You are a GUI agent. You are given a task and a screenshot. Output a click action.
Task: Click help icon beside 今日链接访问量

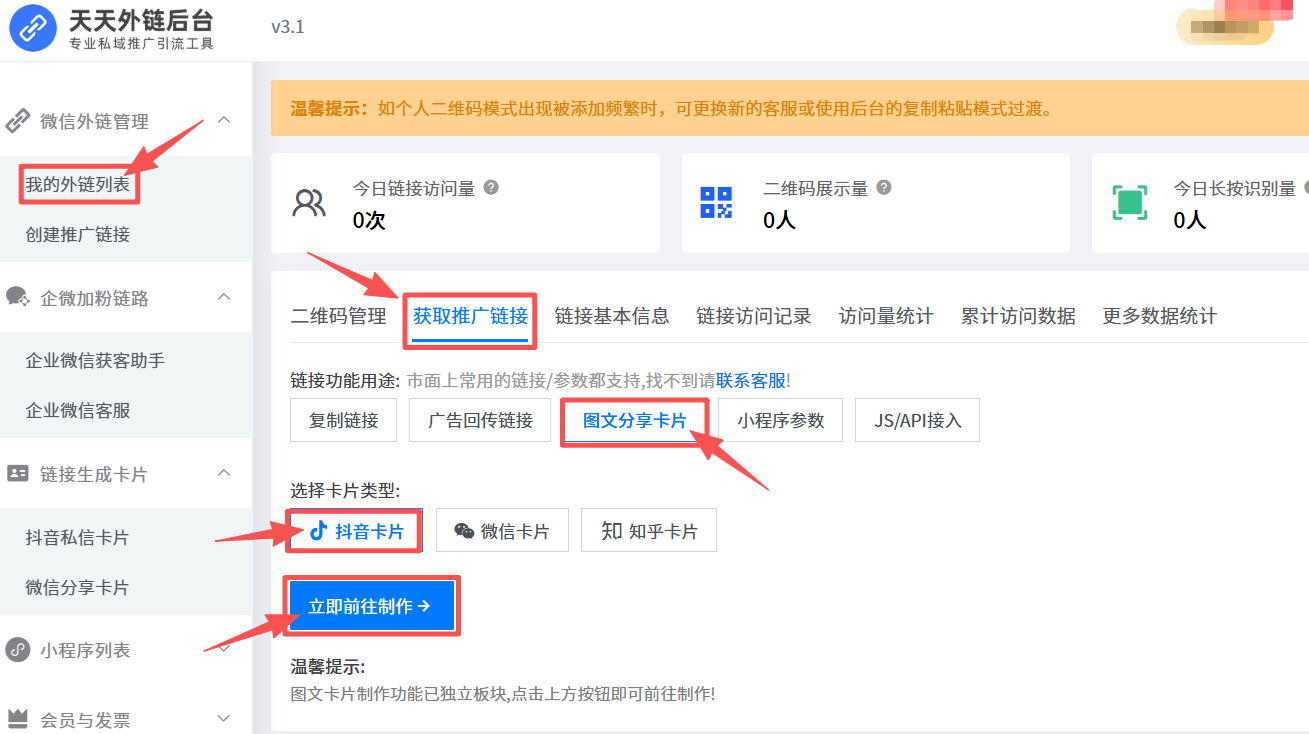coord(491,187)
